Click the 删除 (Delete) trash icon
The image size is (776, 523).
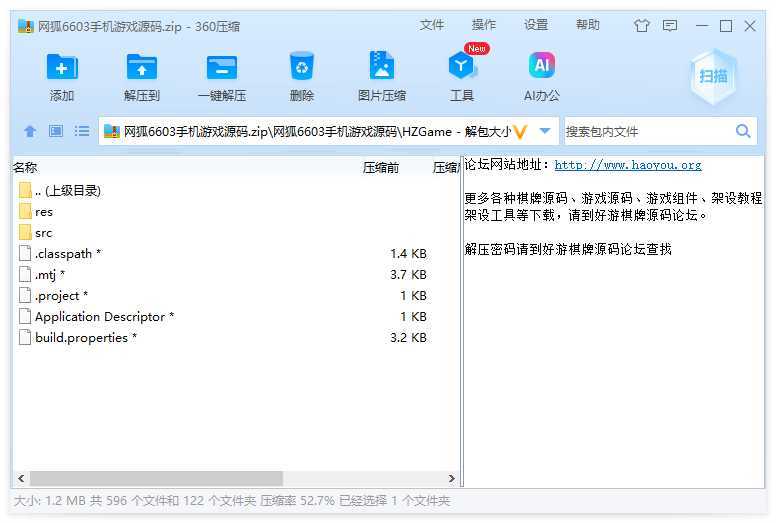click(x=301, y=68)
